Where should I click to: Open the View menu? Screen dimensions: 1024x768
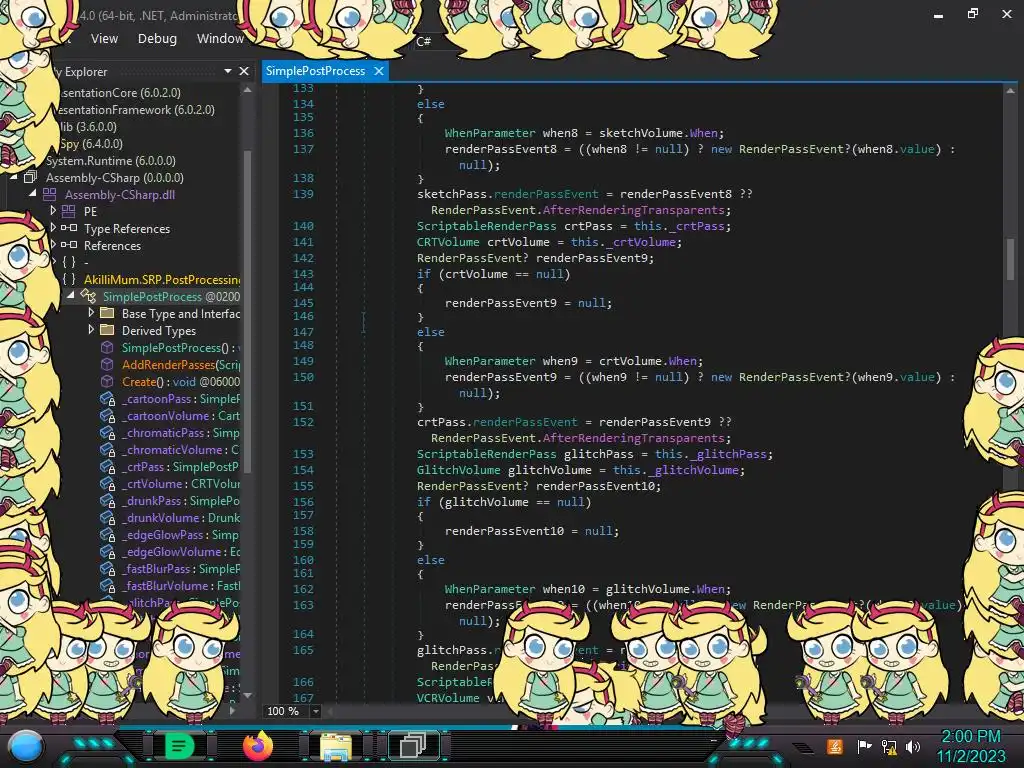(x=104, y=39)
